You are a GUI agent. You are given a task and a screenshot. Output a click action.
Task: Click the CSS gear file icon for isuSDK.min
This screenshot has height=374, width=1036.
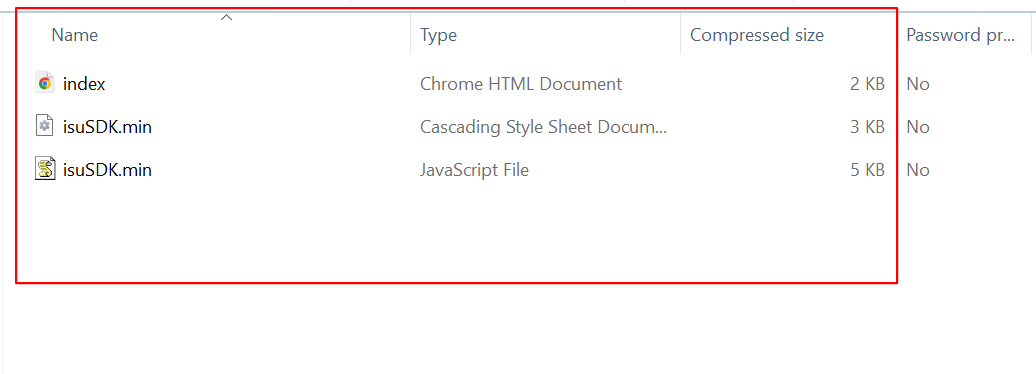pyautogui.click(x=44, y=126)
